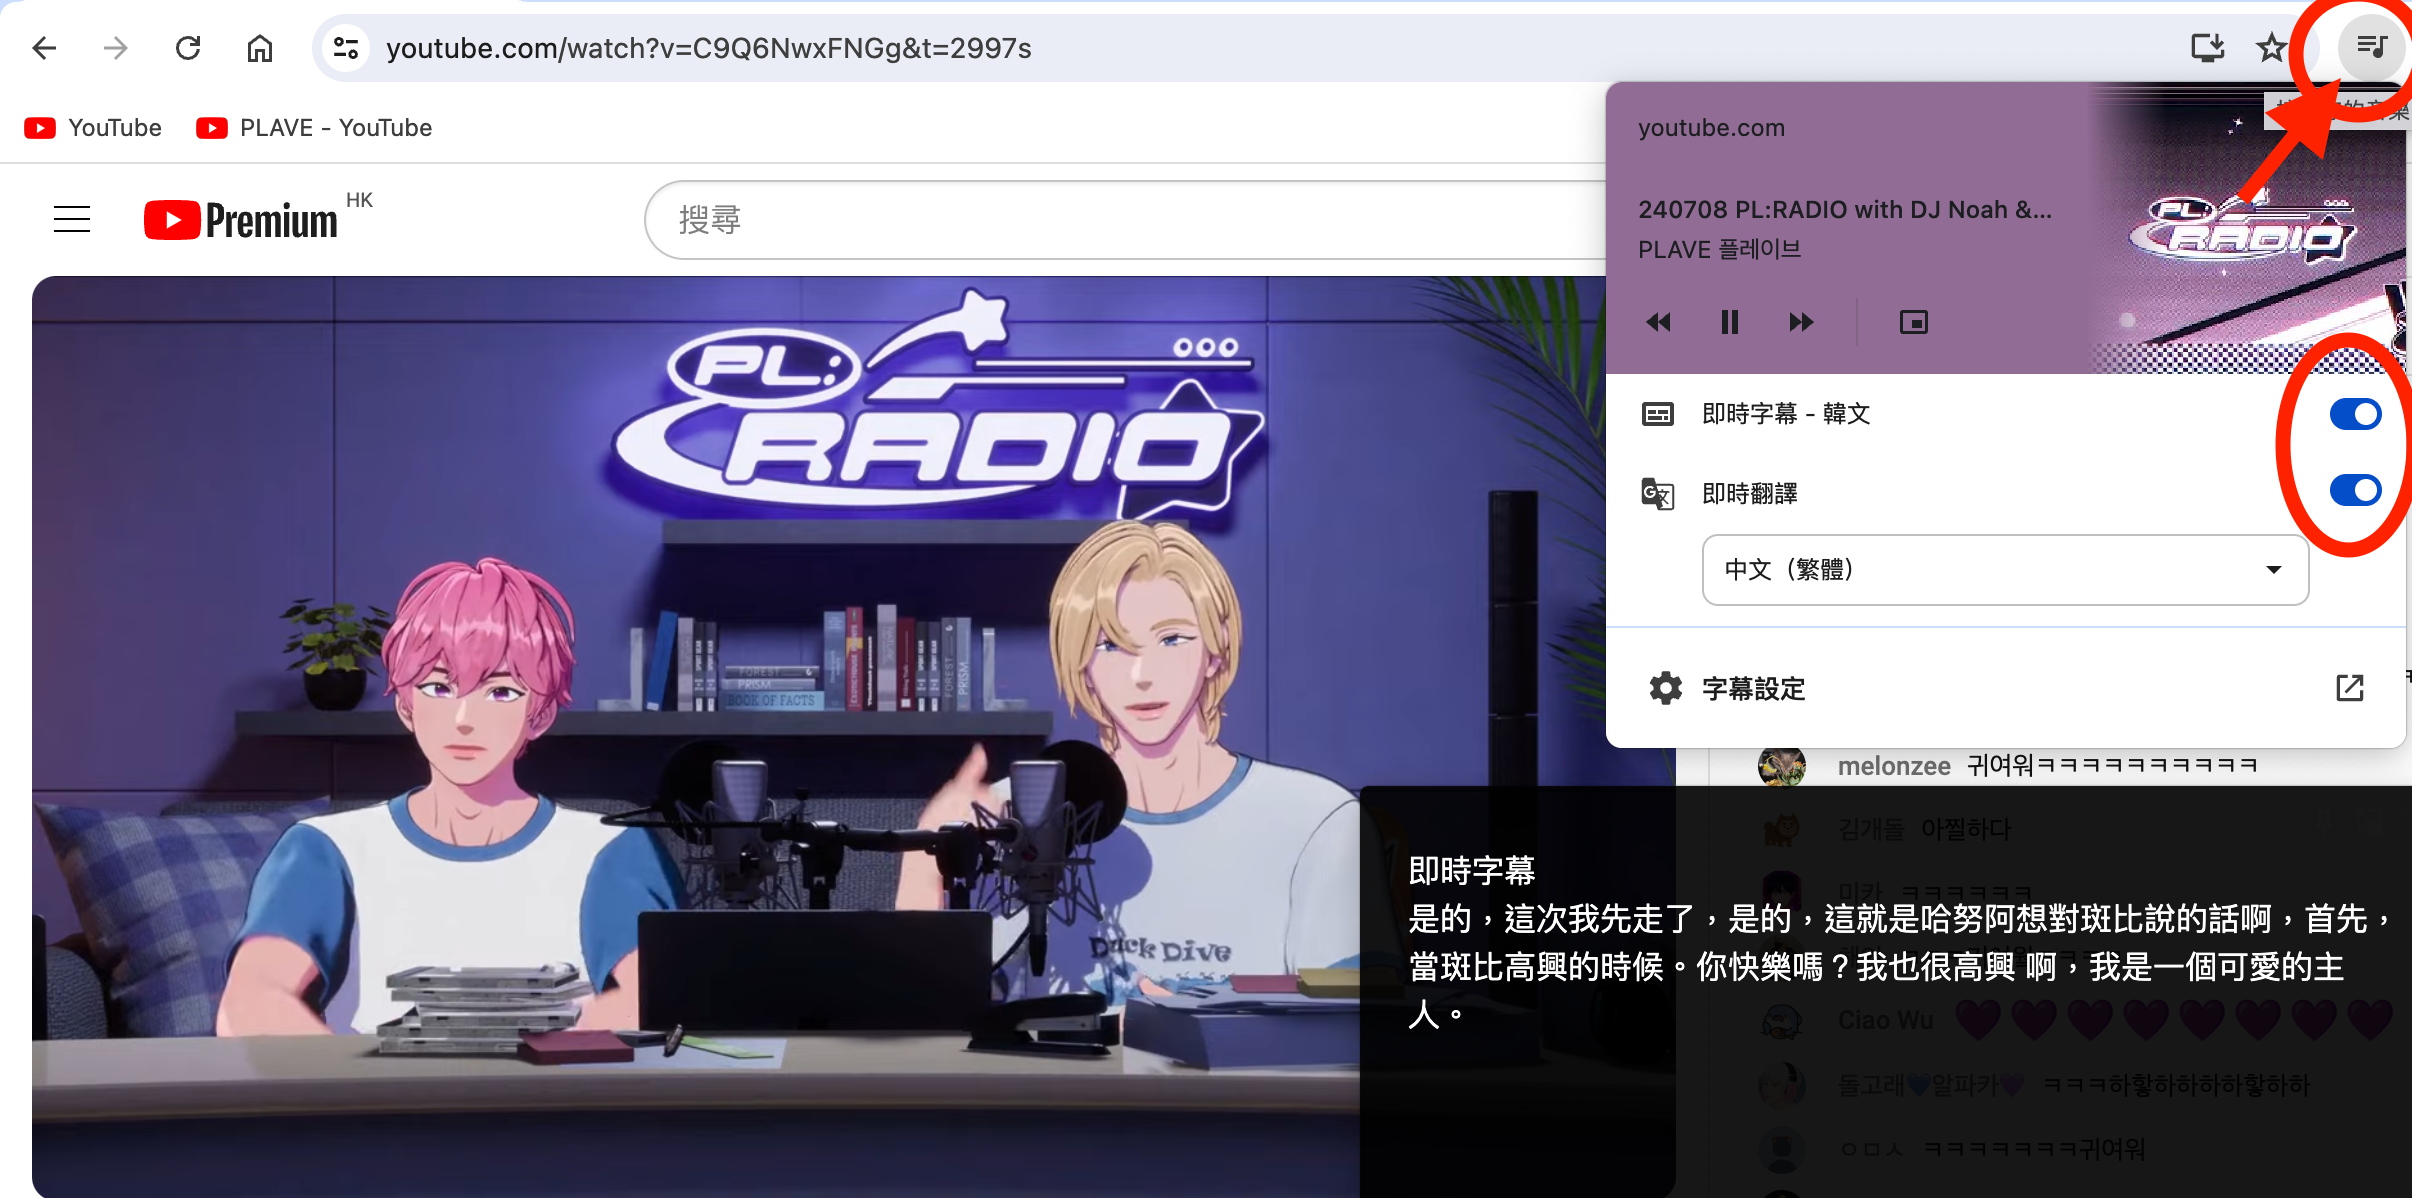Click the browser forward arrow

tap(116, 48)
